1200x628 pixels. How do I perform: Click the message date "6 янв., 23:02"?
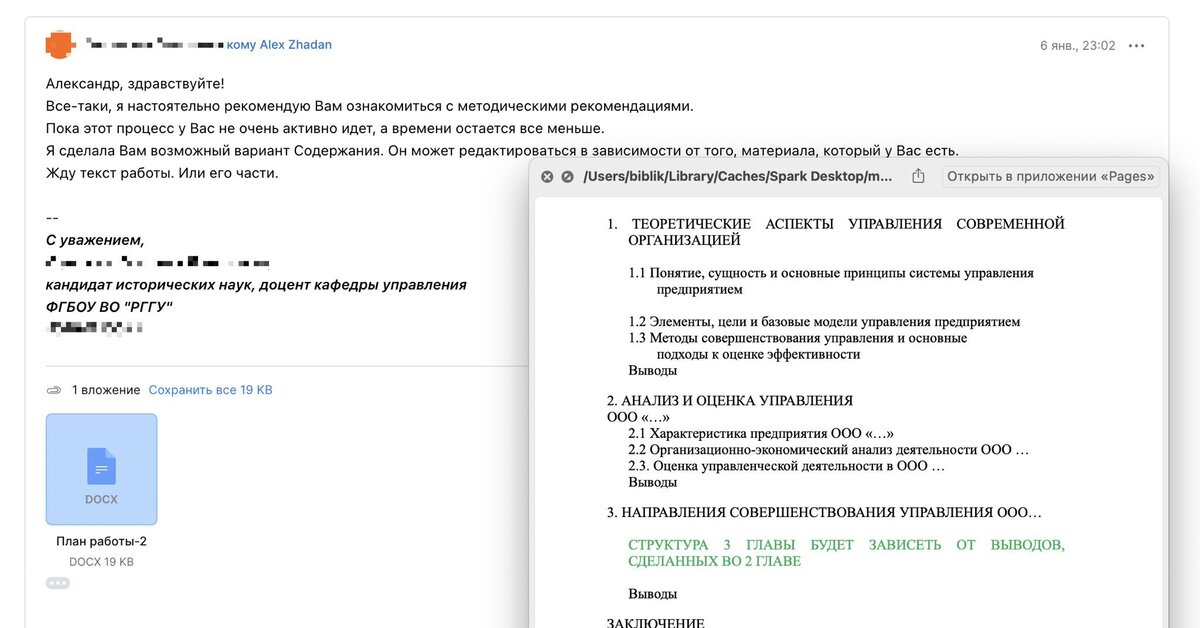[1078, 46]
